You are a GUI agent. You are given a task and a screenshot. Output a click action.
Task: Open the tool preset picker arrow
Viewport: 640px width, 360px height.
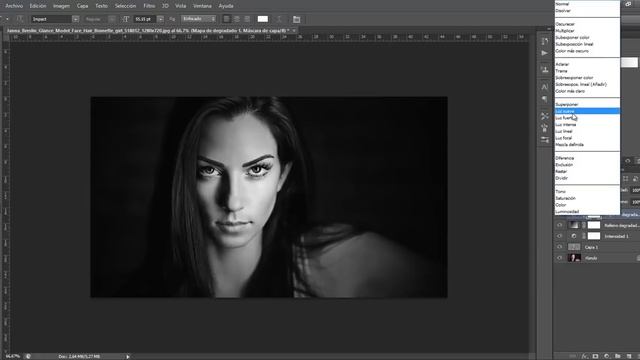click(x=7, y=19)
